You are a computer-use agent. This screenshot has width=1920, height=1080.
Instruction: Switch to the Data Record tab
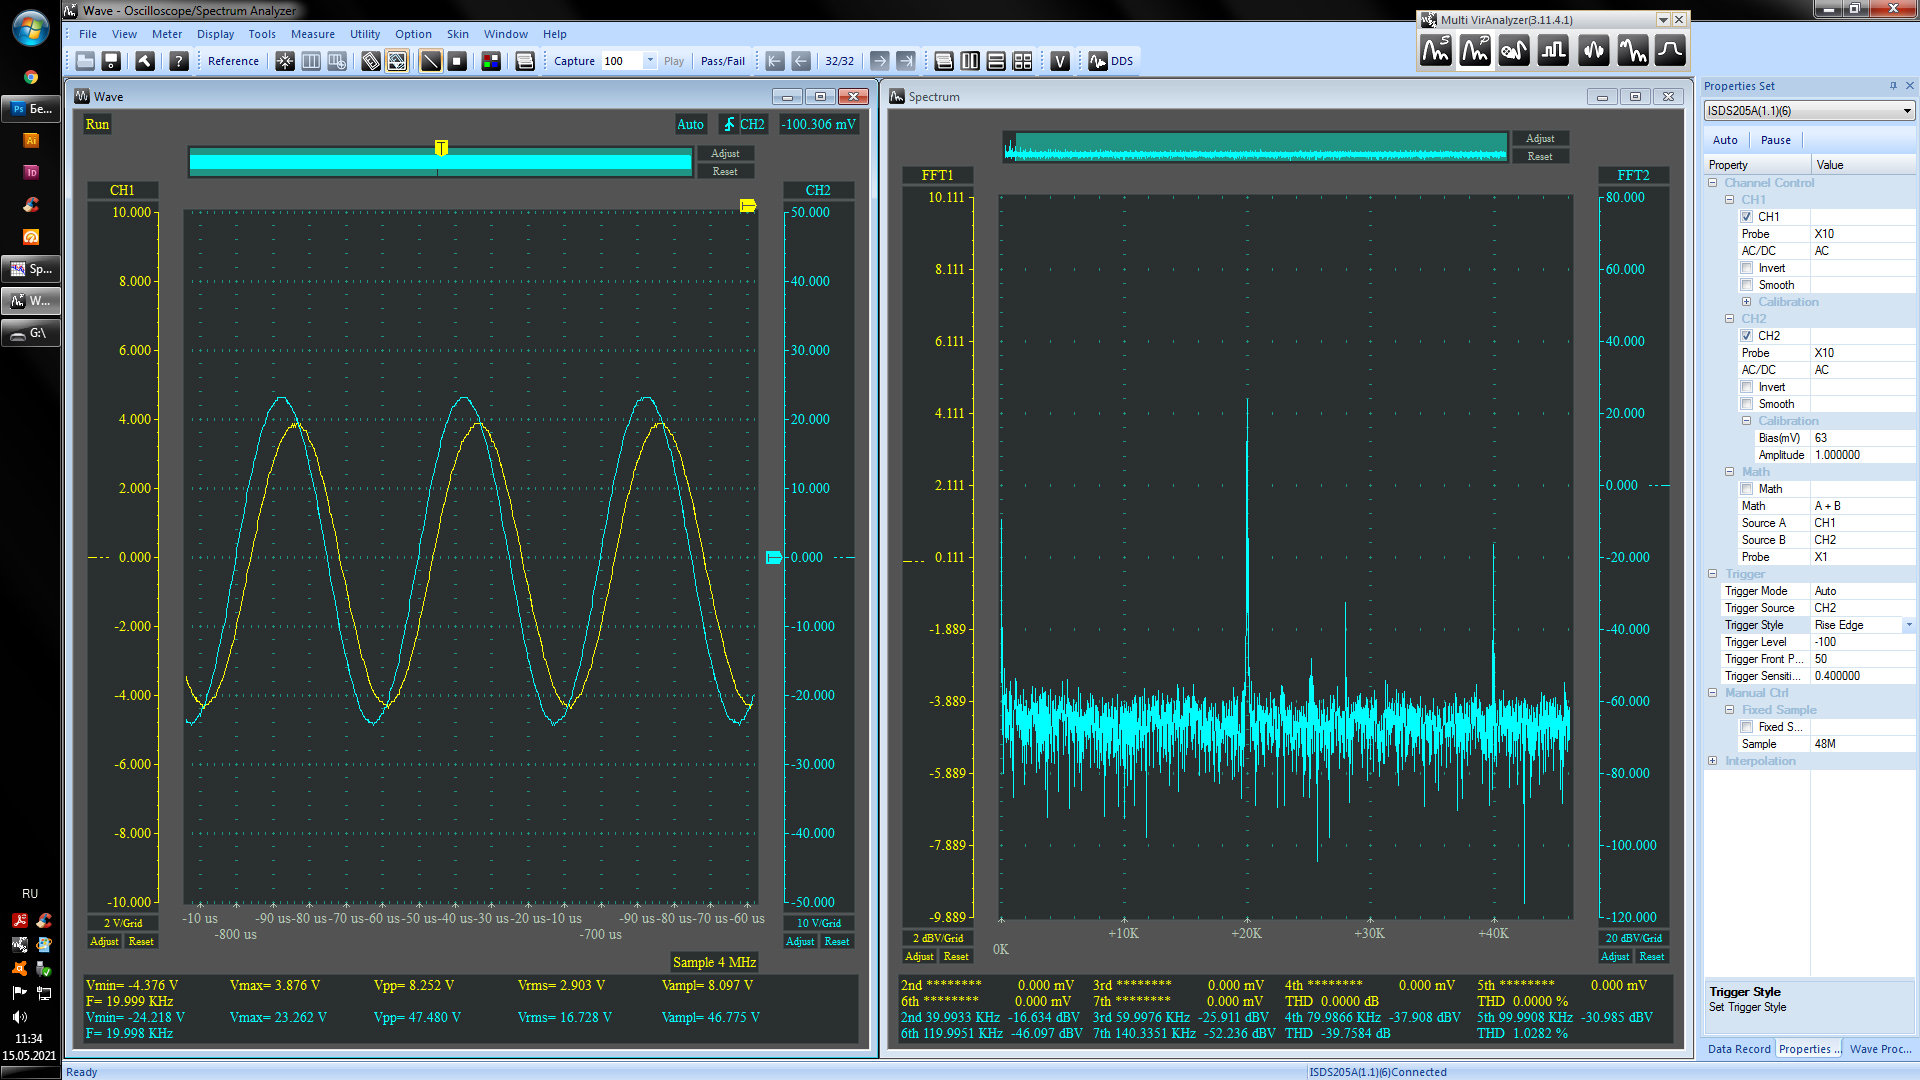pyautogui.click(x=1738, y=1049)
